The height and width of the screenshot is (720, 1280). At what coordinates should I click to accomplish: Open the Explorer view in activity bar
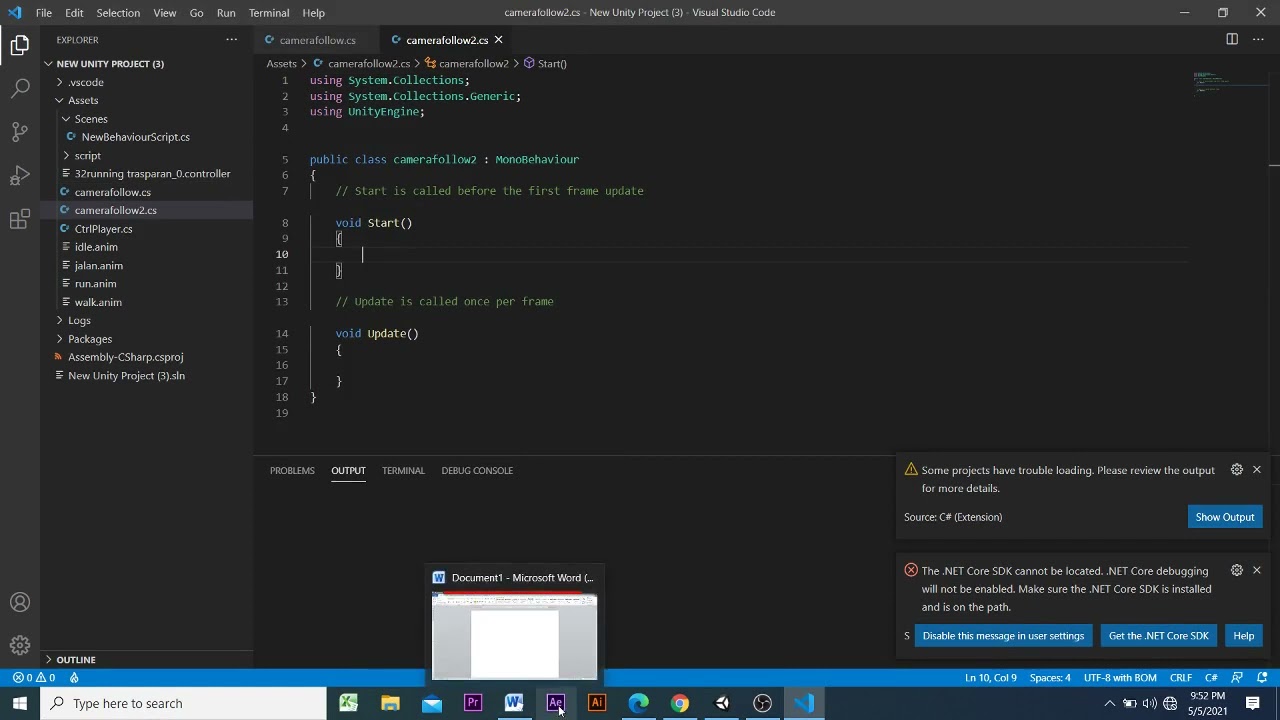[20, 45]
